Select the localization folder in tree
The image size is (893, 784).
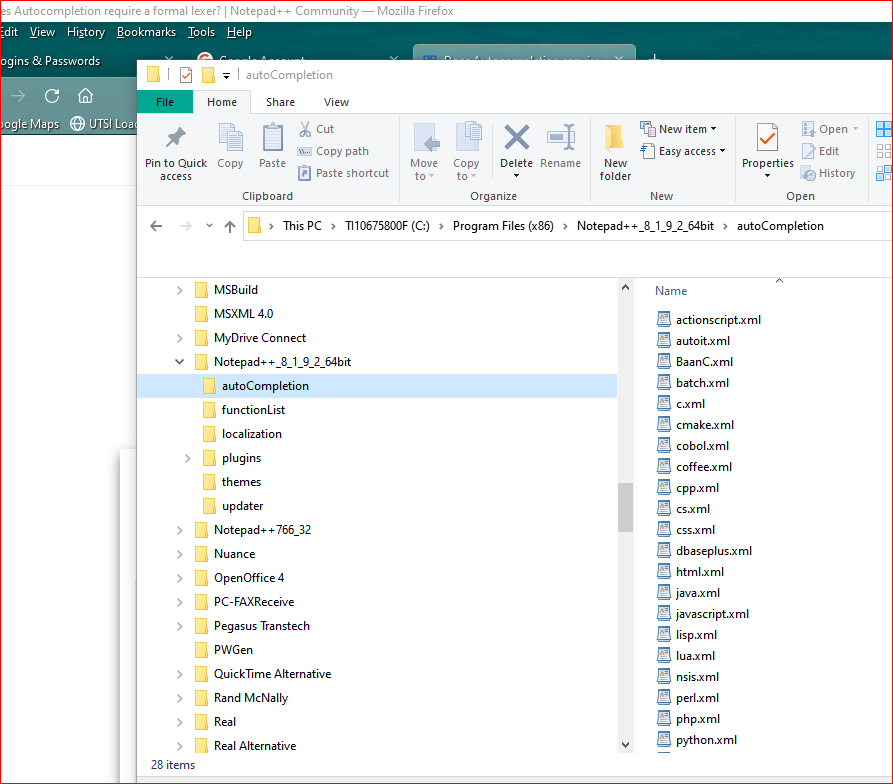(x=252, y=434)
